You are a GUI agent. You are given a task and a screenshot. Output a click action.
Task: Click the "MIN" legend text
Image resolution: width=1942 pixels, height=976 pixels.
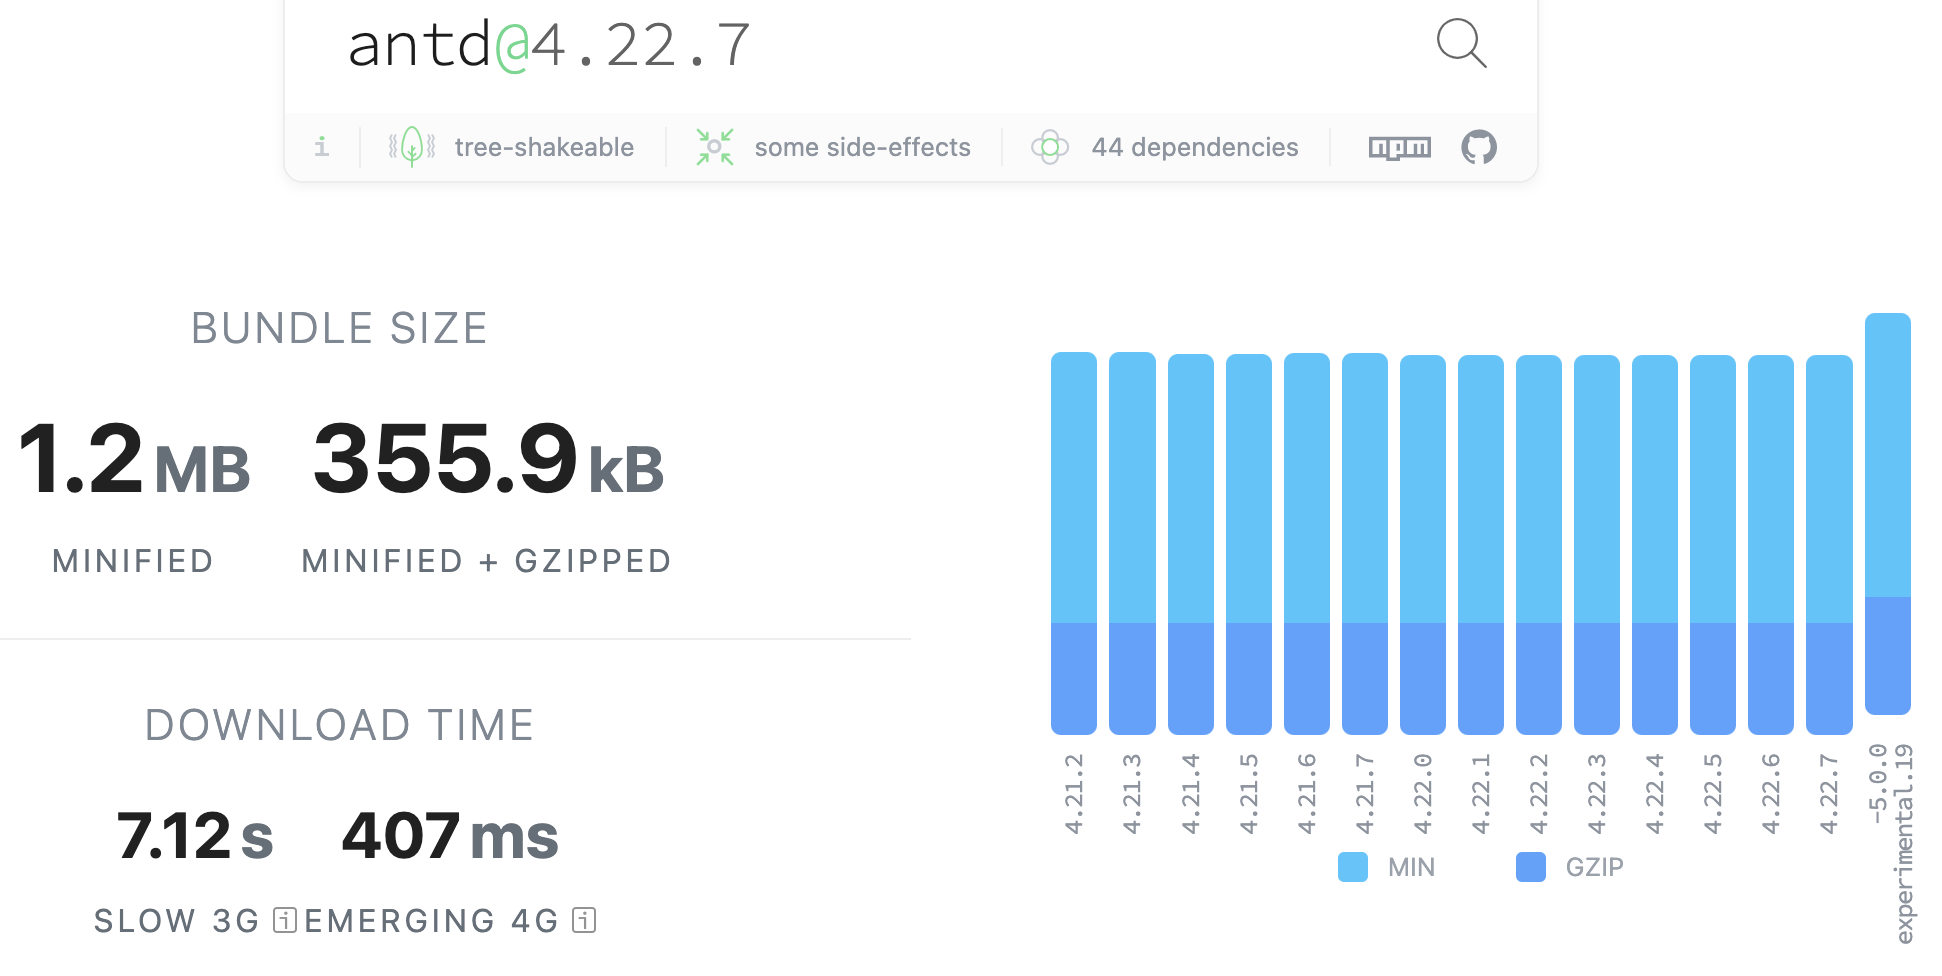pyautogui.click(x=1411, y=867)
